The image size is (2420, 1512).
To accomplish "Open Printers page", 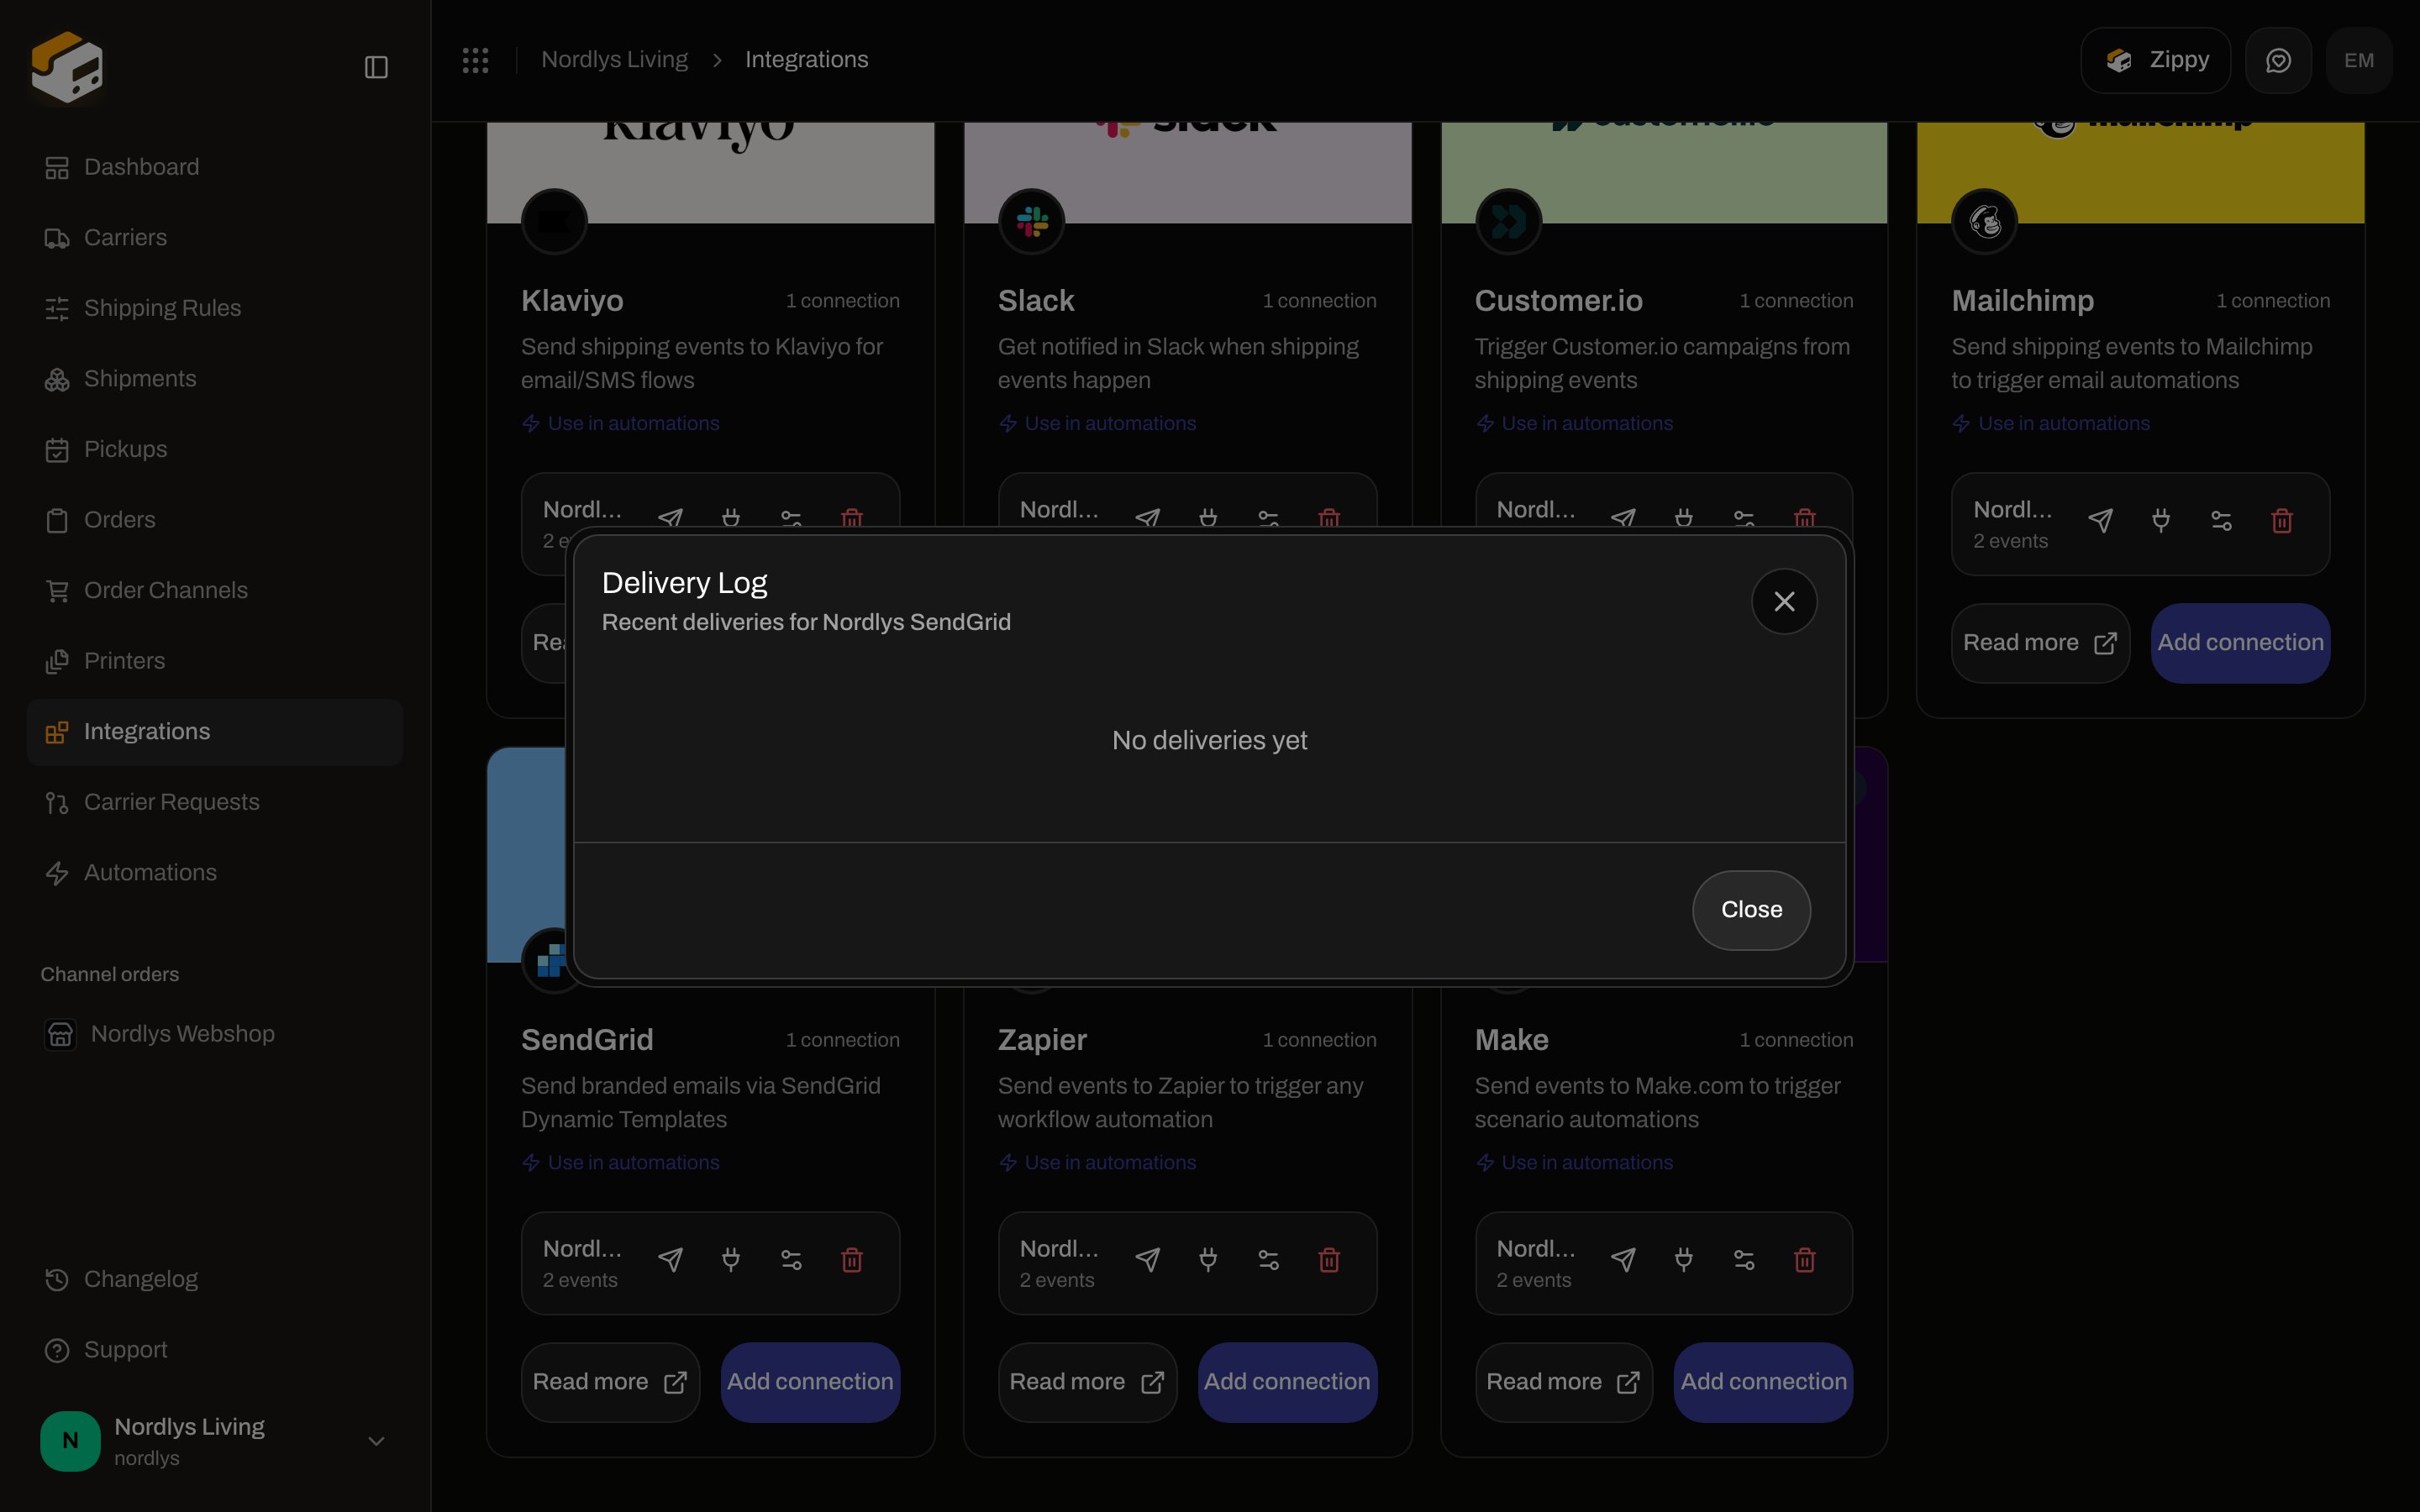I will click(215, 661).
